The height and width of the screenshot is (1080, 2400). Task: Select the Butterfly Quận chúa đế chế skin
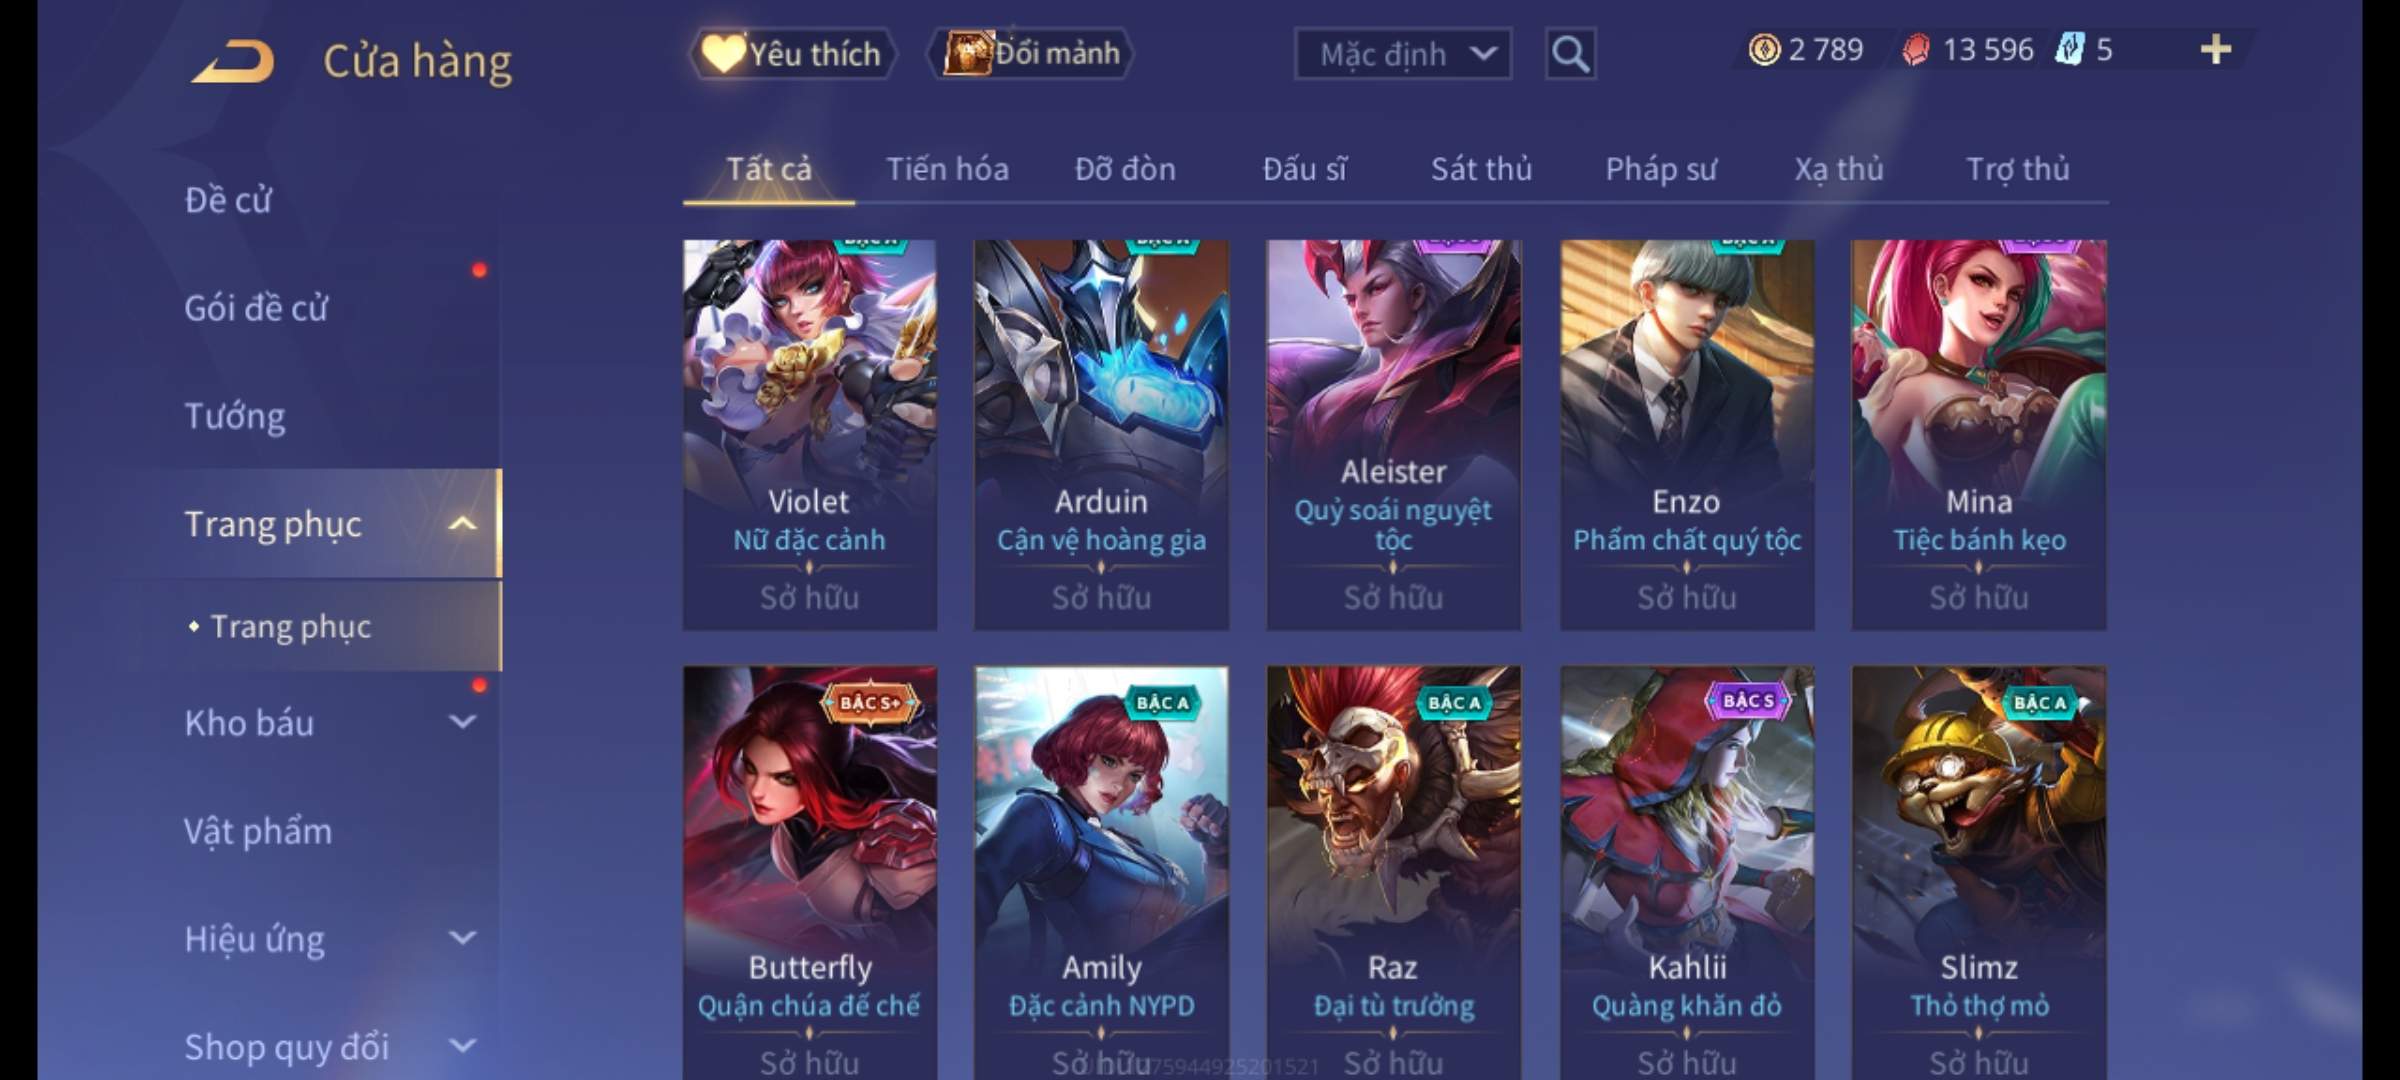tap(810, 872)
